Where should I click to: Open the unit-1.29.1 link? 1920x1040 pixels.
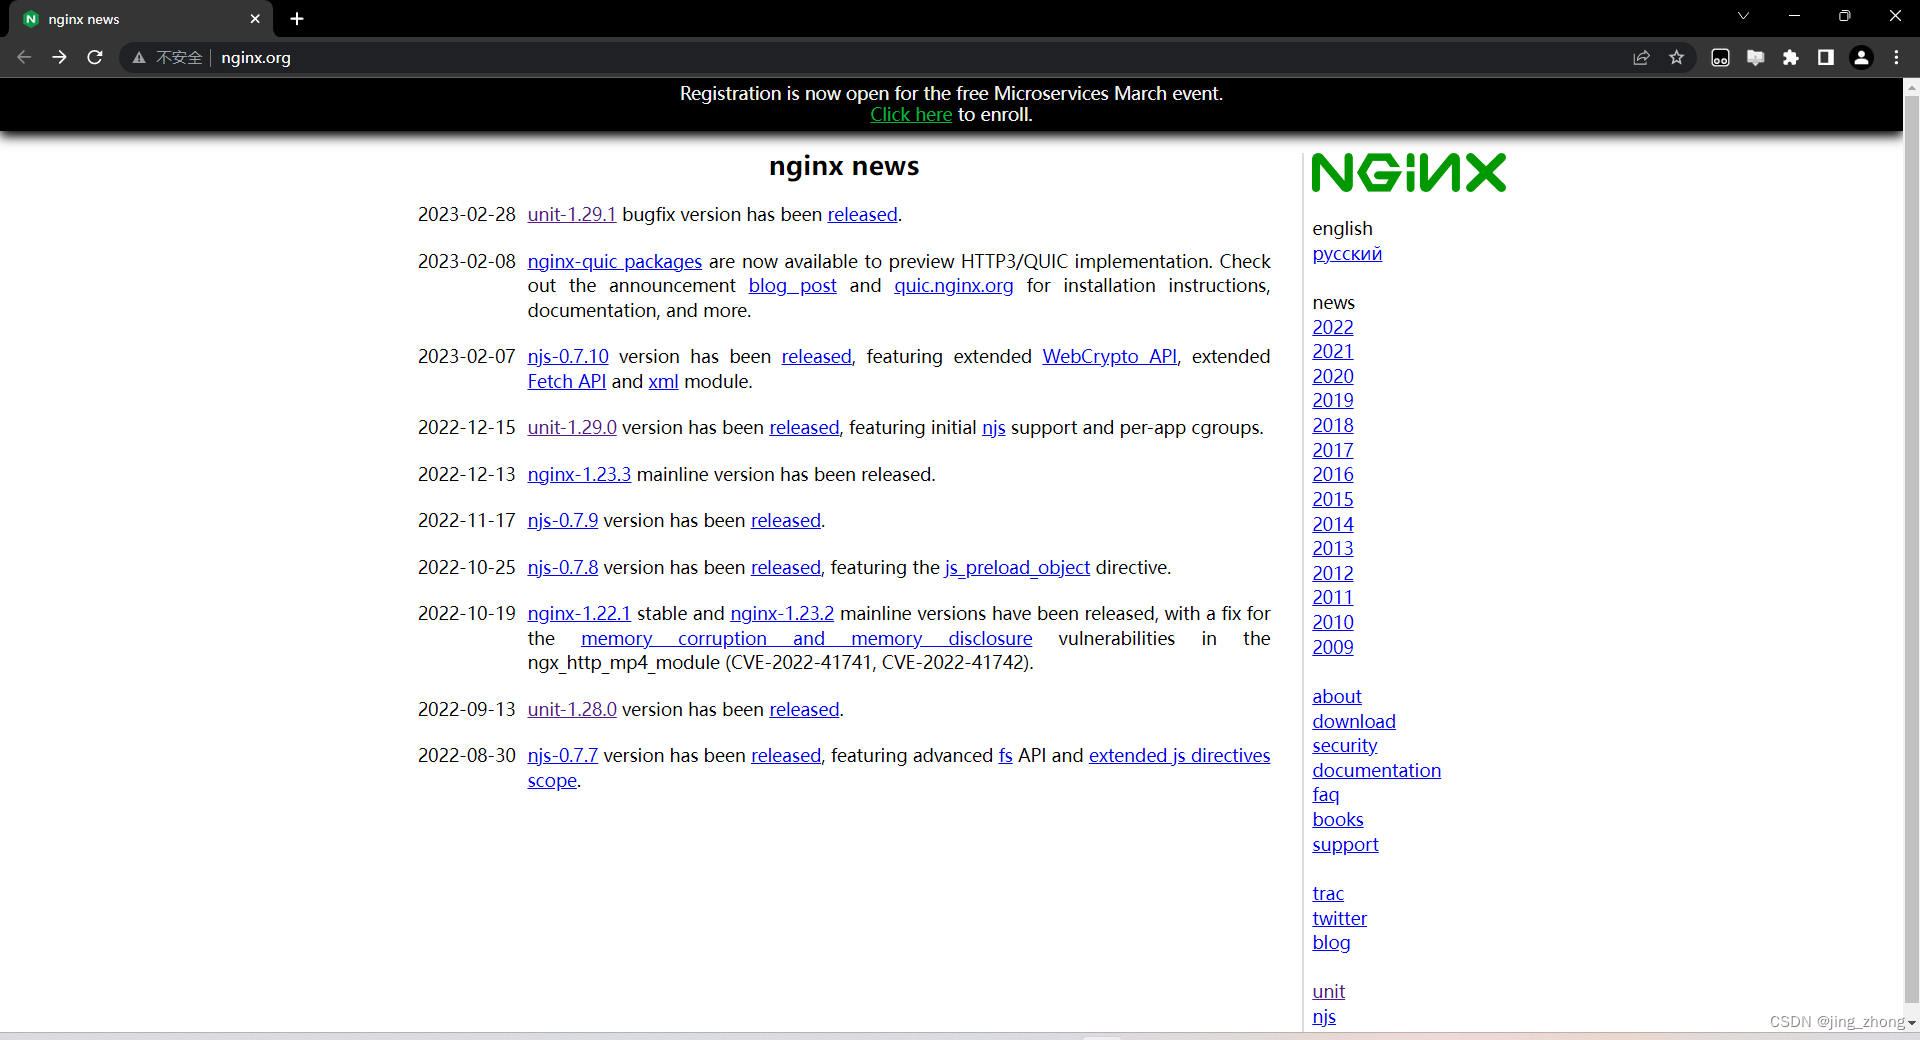pyautogui.click(x=571, y=215)
